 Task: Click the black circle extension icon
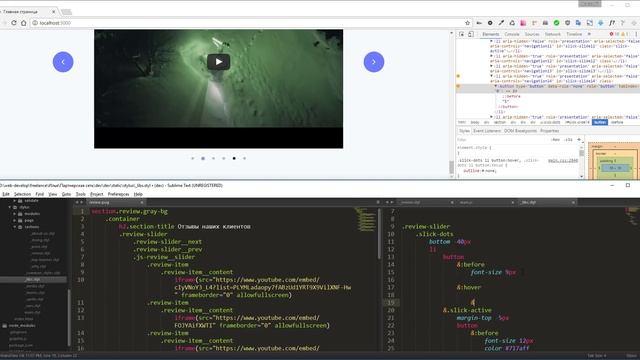tap(490, 23)
